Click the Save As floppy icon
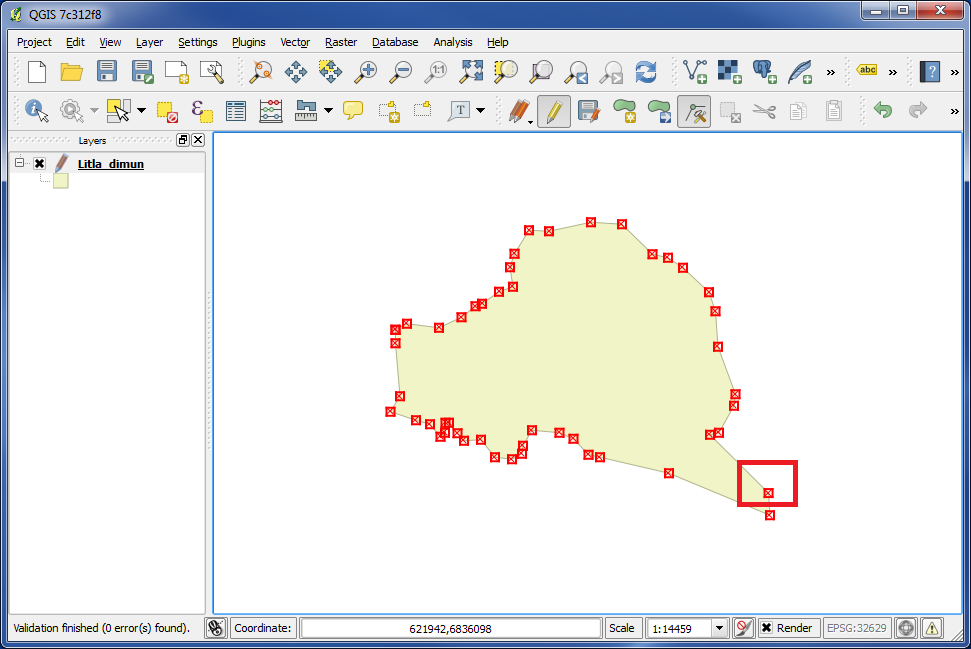 [142, 72]
